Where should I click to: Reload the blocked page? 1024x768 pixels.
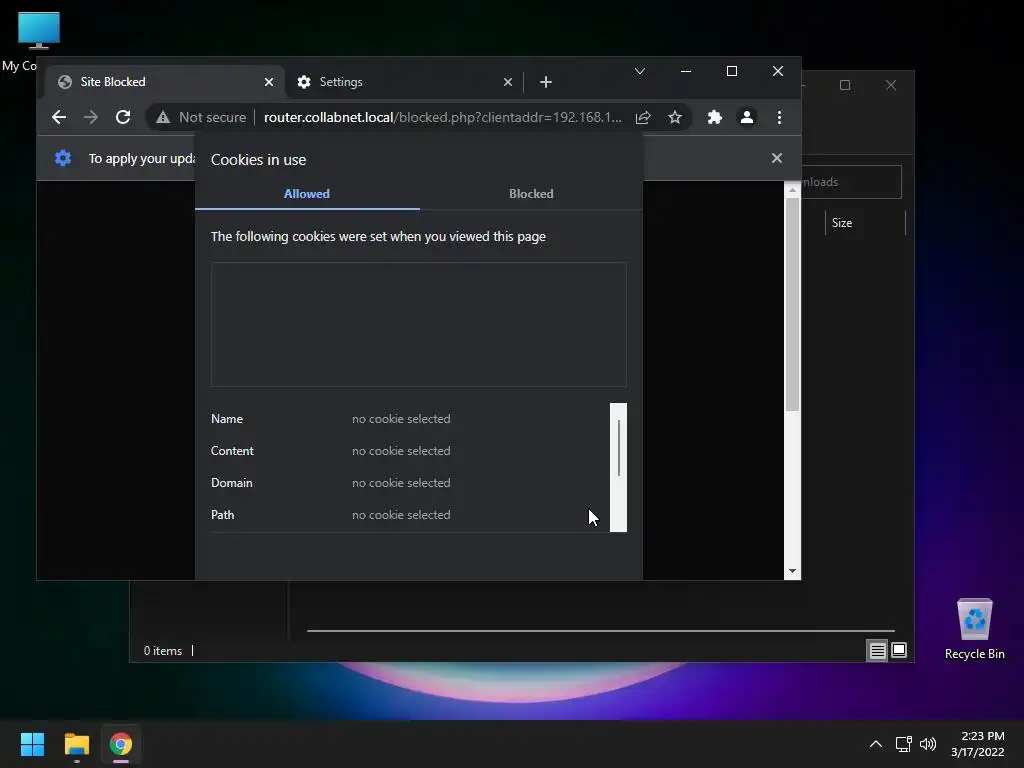coord(123,118)
